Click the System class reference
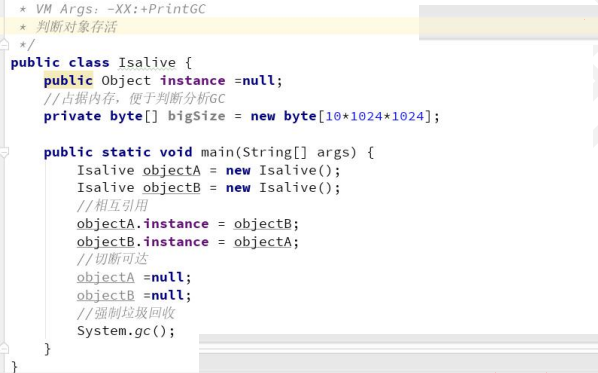 102,331
